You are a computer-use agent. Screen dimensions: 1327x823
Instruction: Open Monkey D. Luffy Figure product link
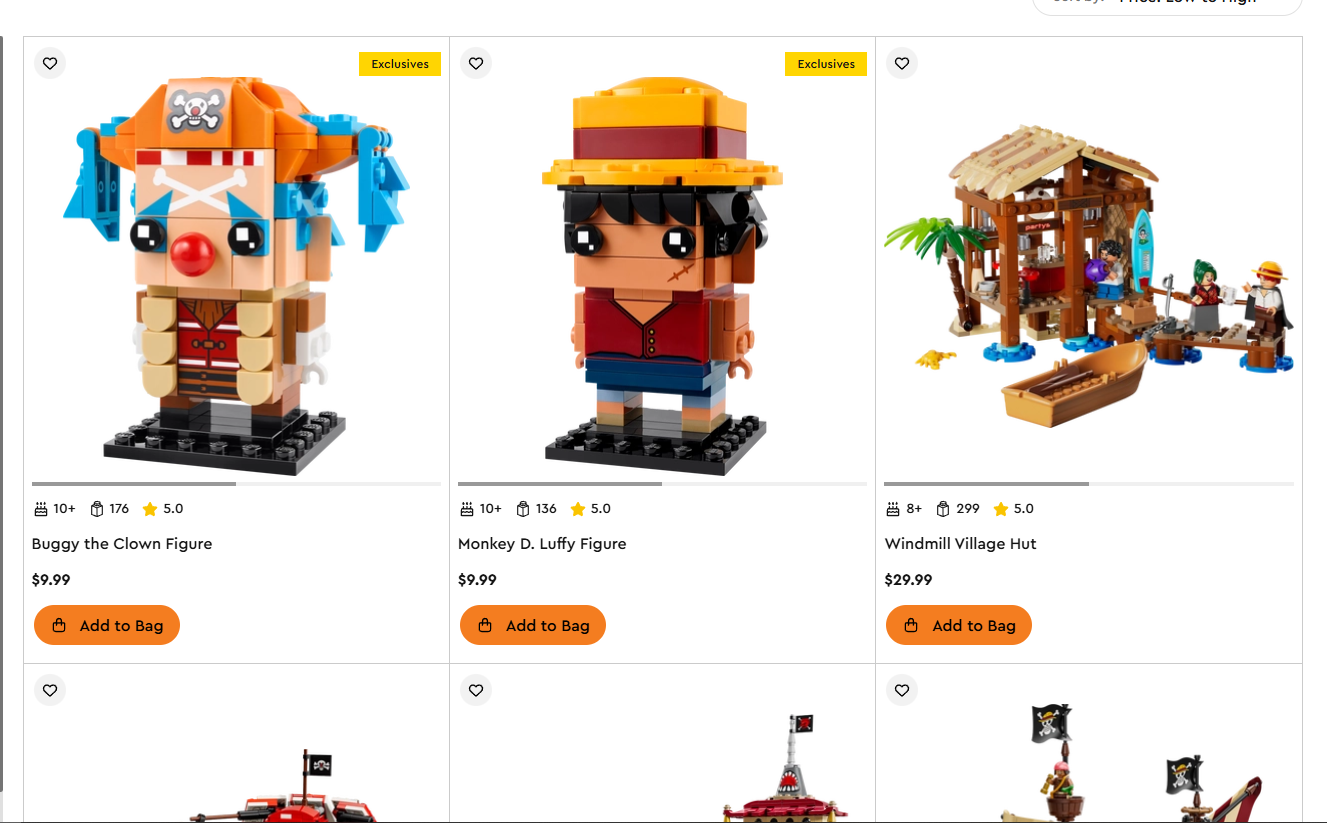[x=542, y=544]
